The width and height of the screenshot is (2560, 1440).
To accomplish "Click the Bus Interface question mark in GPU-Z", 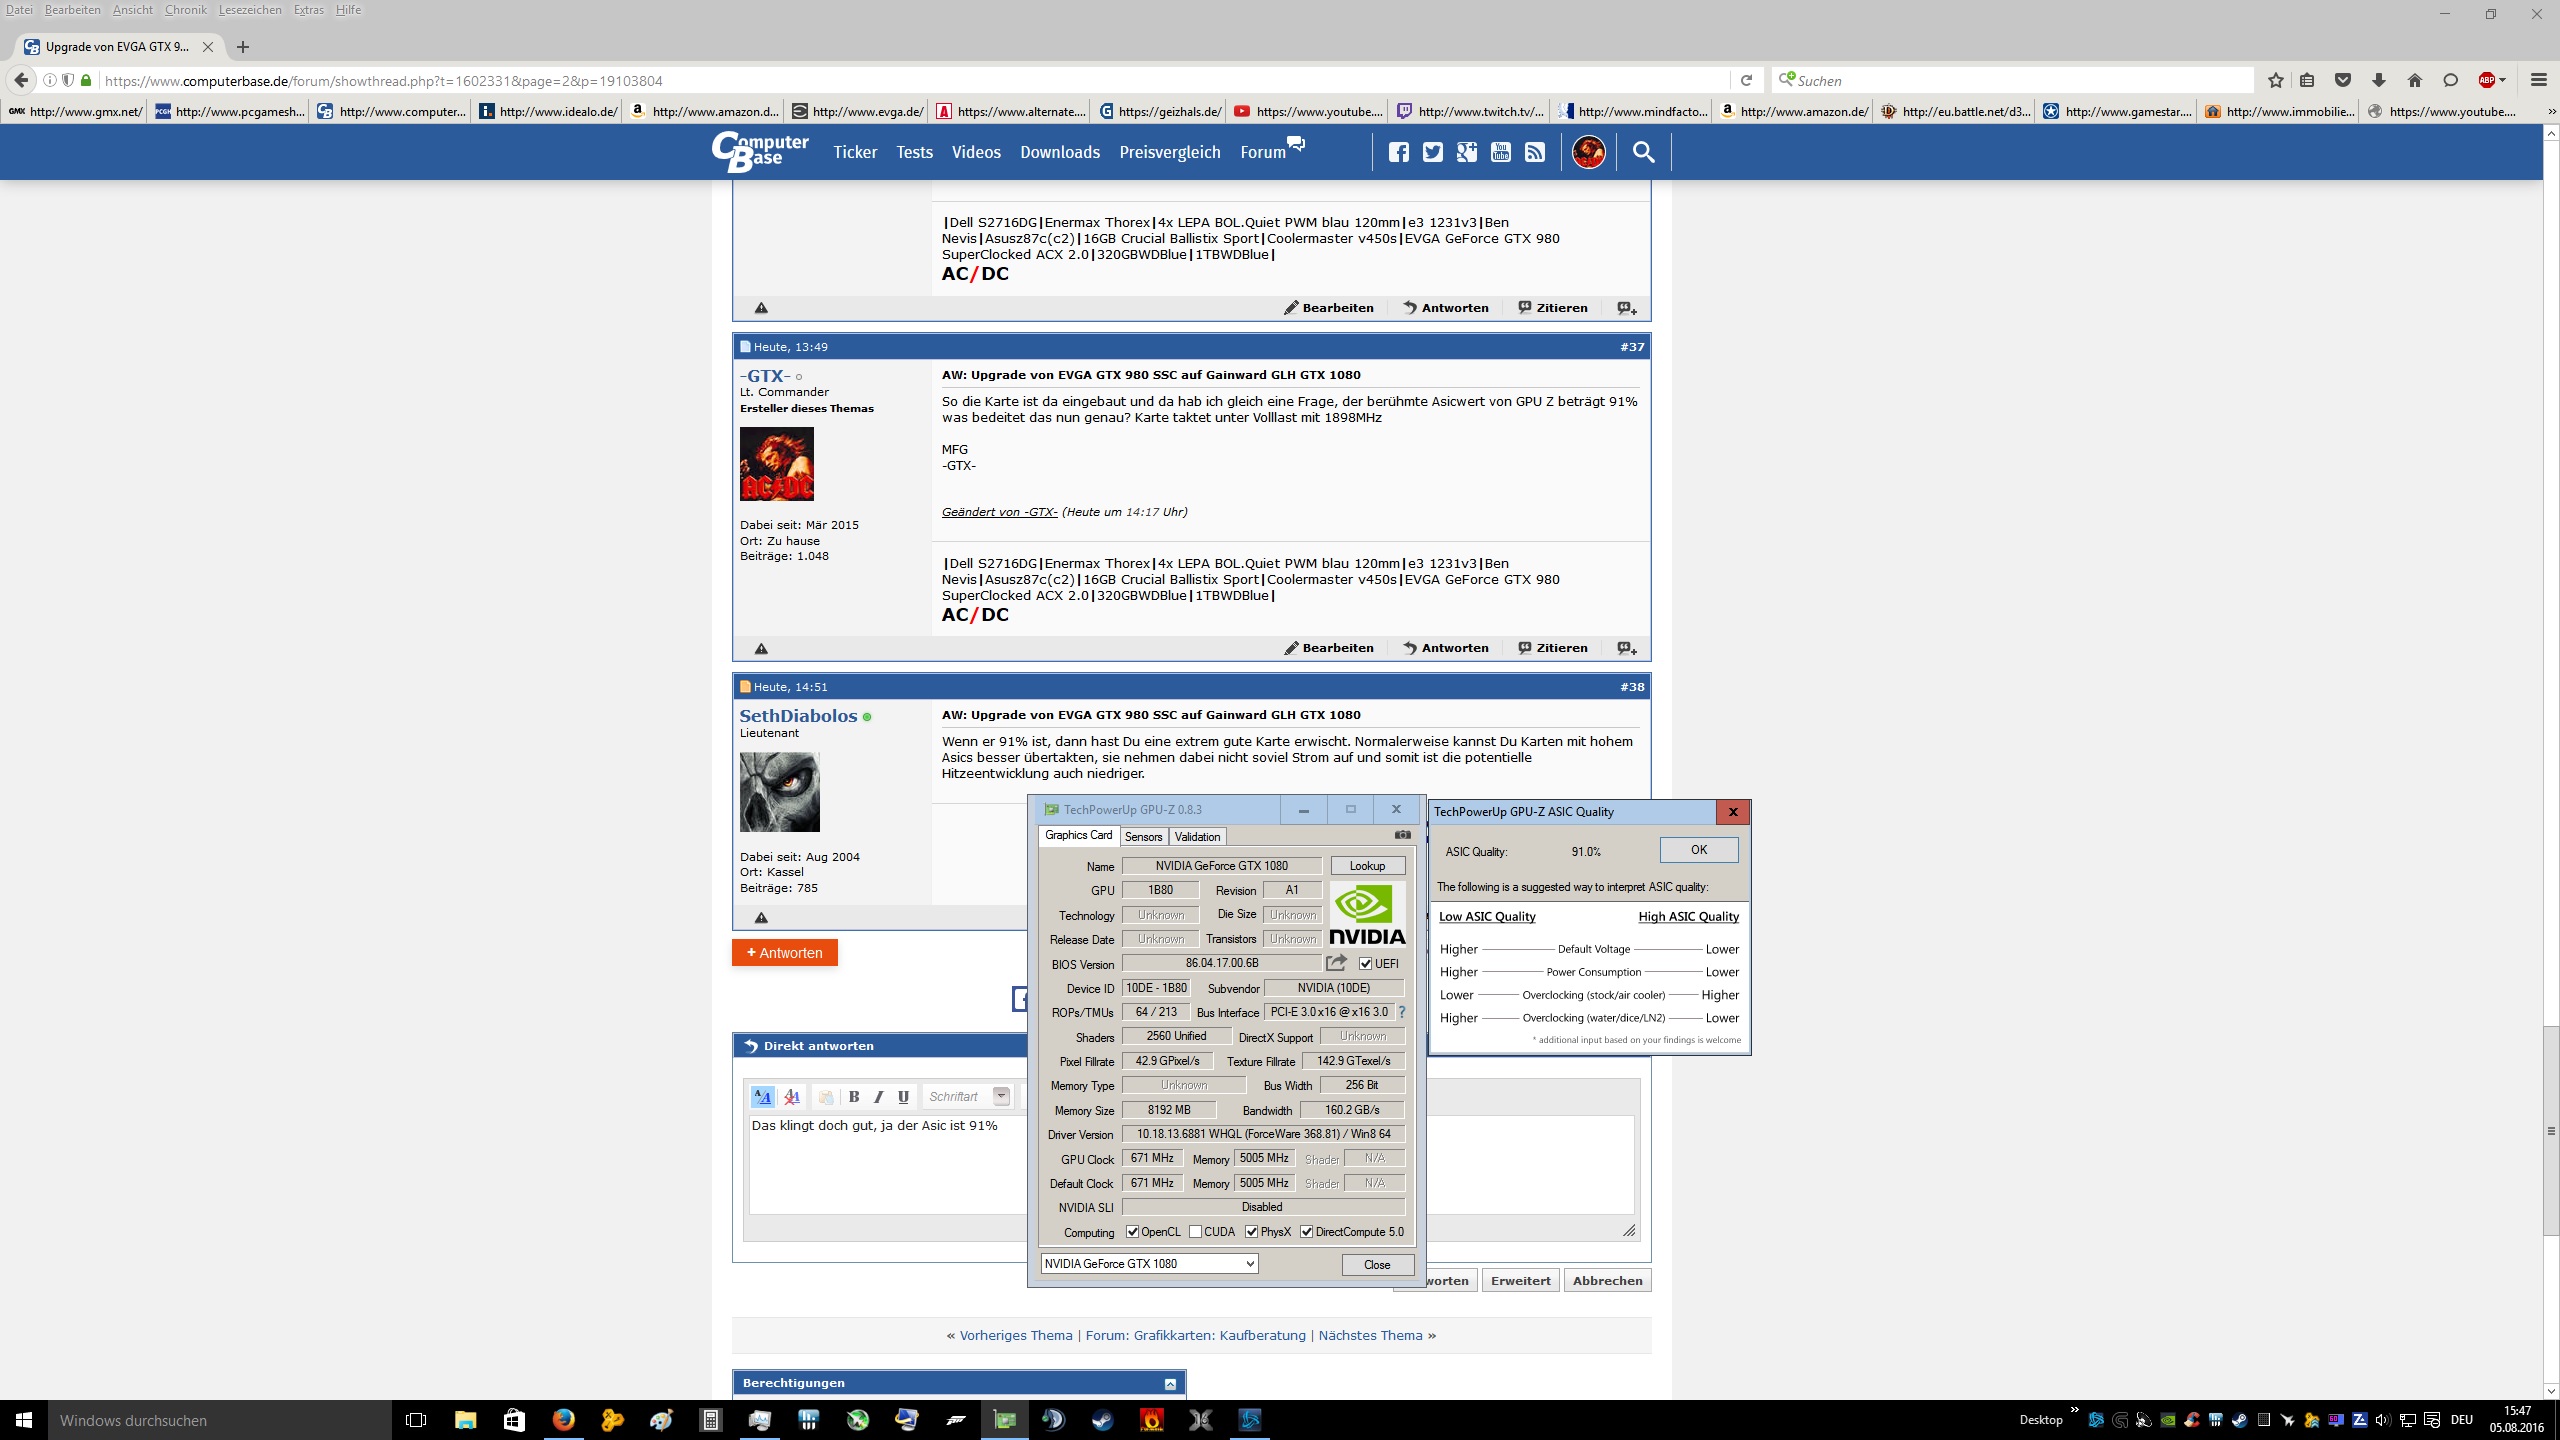I will 1401,1012.
